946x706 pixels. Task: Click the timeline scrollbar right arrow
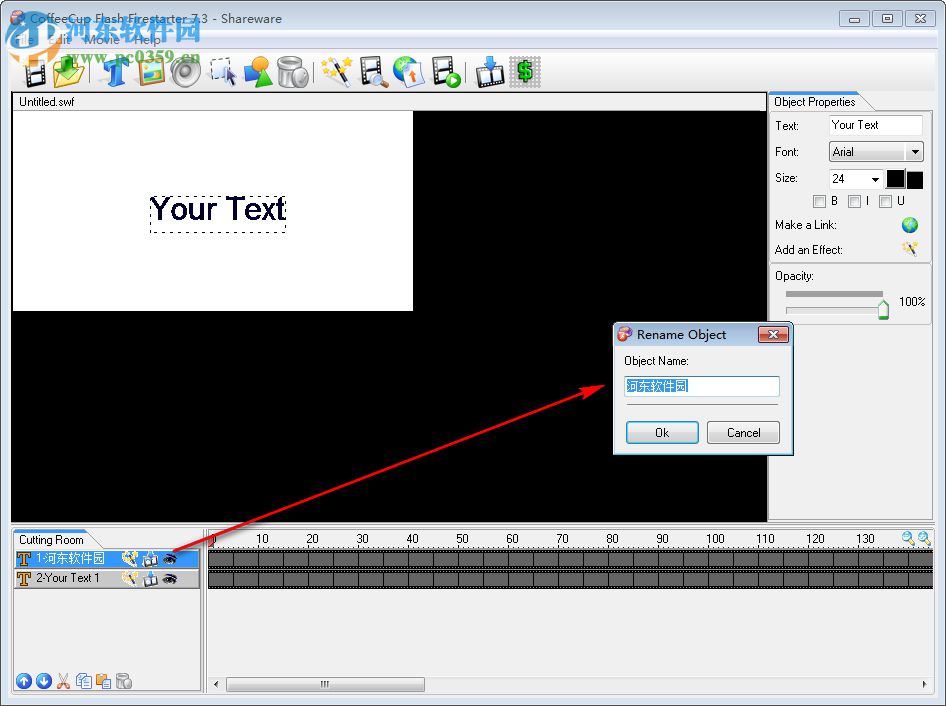(x=924, y=684)
